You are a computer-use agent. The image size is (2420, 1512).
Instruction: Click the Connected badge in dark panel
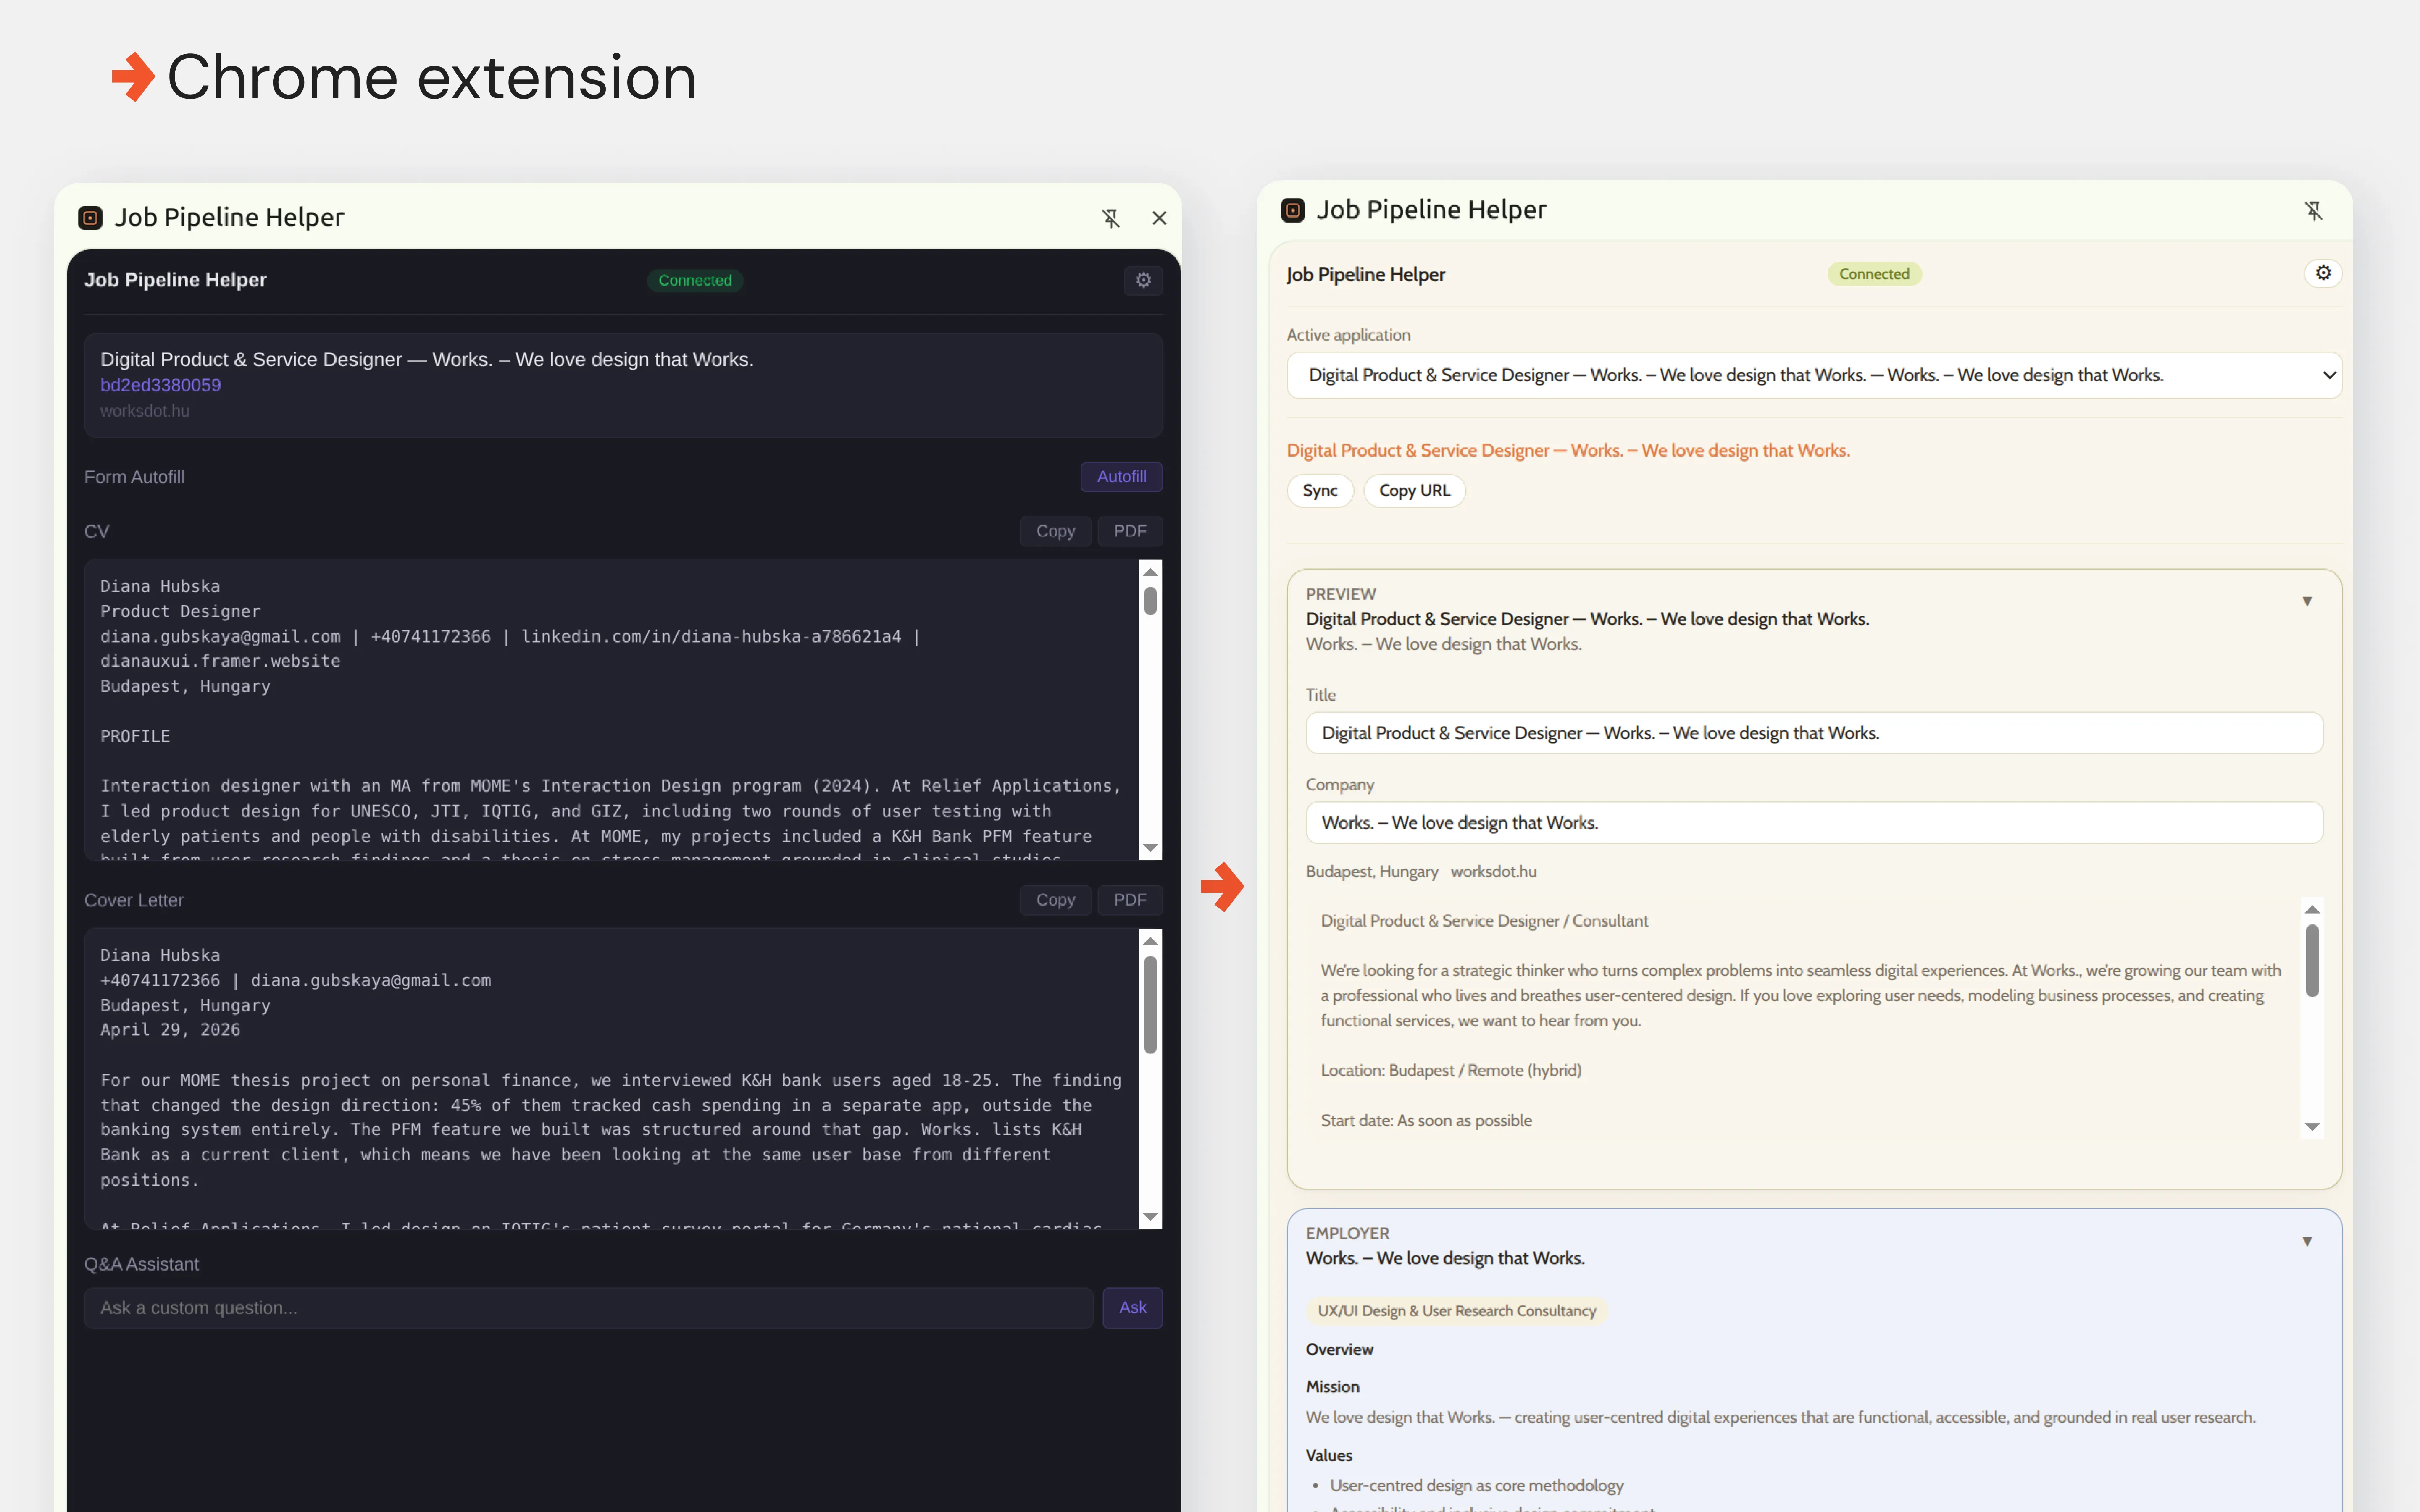coord(695,280)
